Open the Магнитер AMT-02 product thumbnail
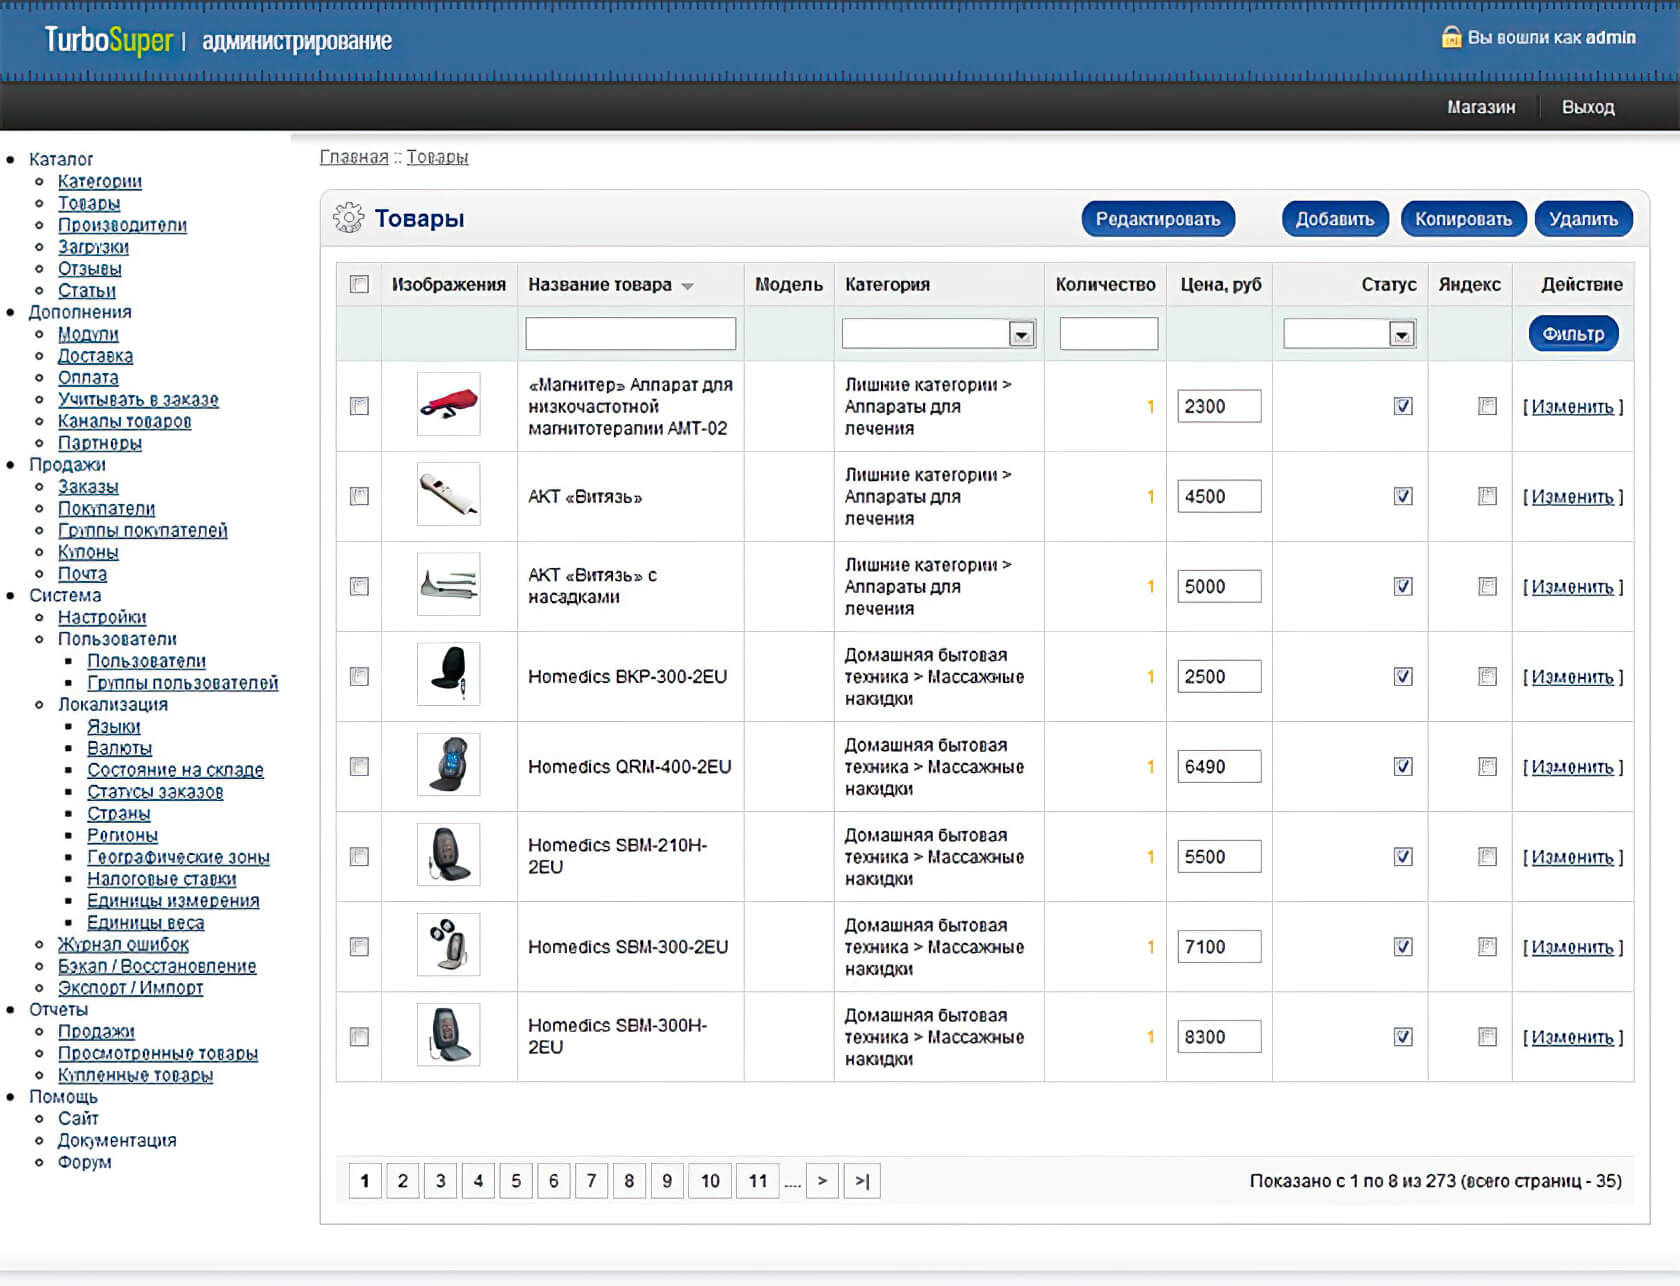The image size is (1680, 1286). click(448, 404)
